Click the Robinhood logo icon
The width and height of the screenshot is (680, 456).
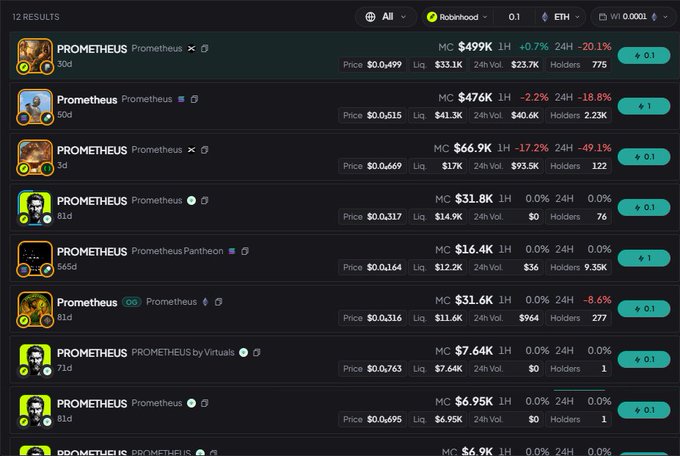pyautogui.click(x=432, y=17)
